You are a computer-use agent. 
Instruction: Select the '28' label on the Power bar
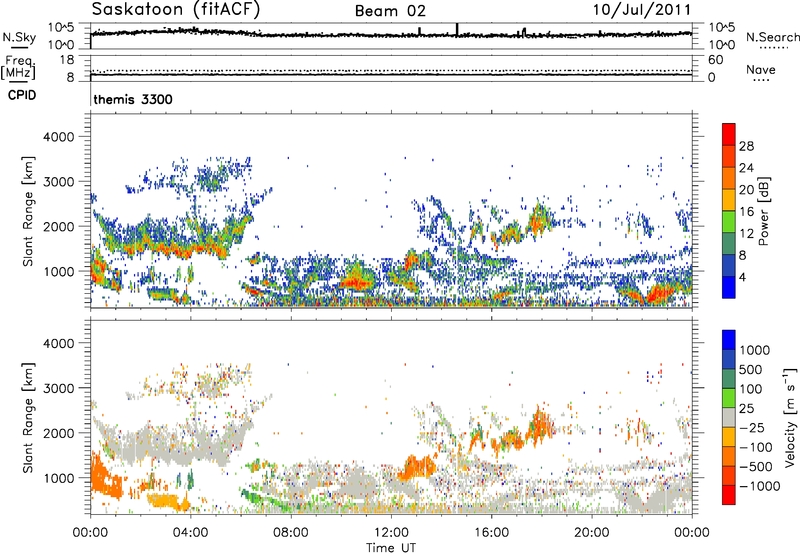tap(746, 146)
